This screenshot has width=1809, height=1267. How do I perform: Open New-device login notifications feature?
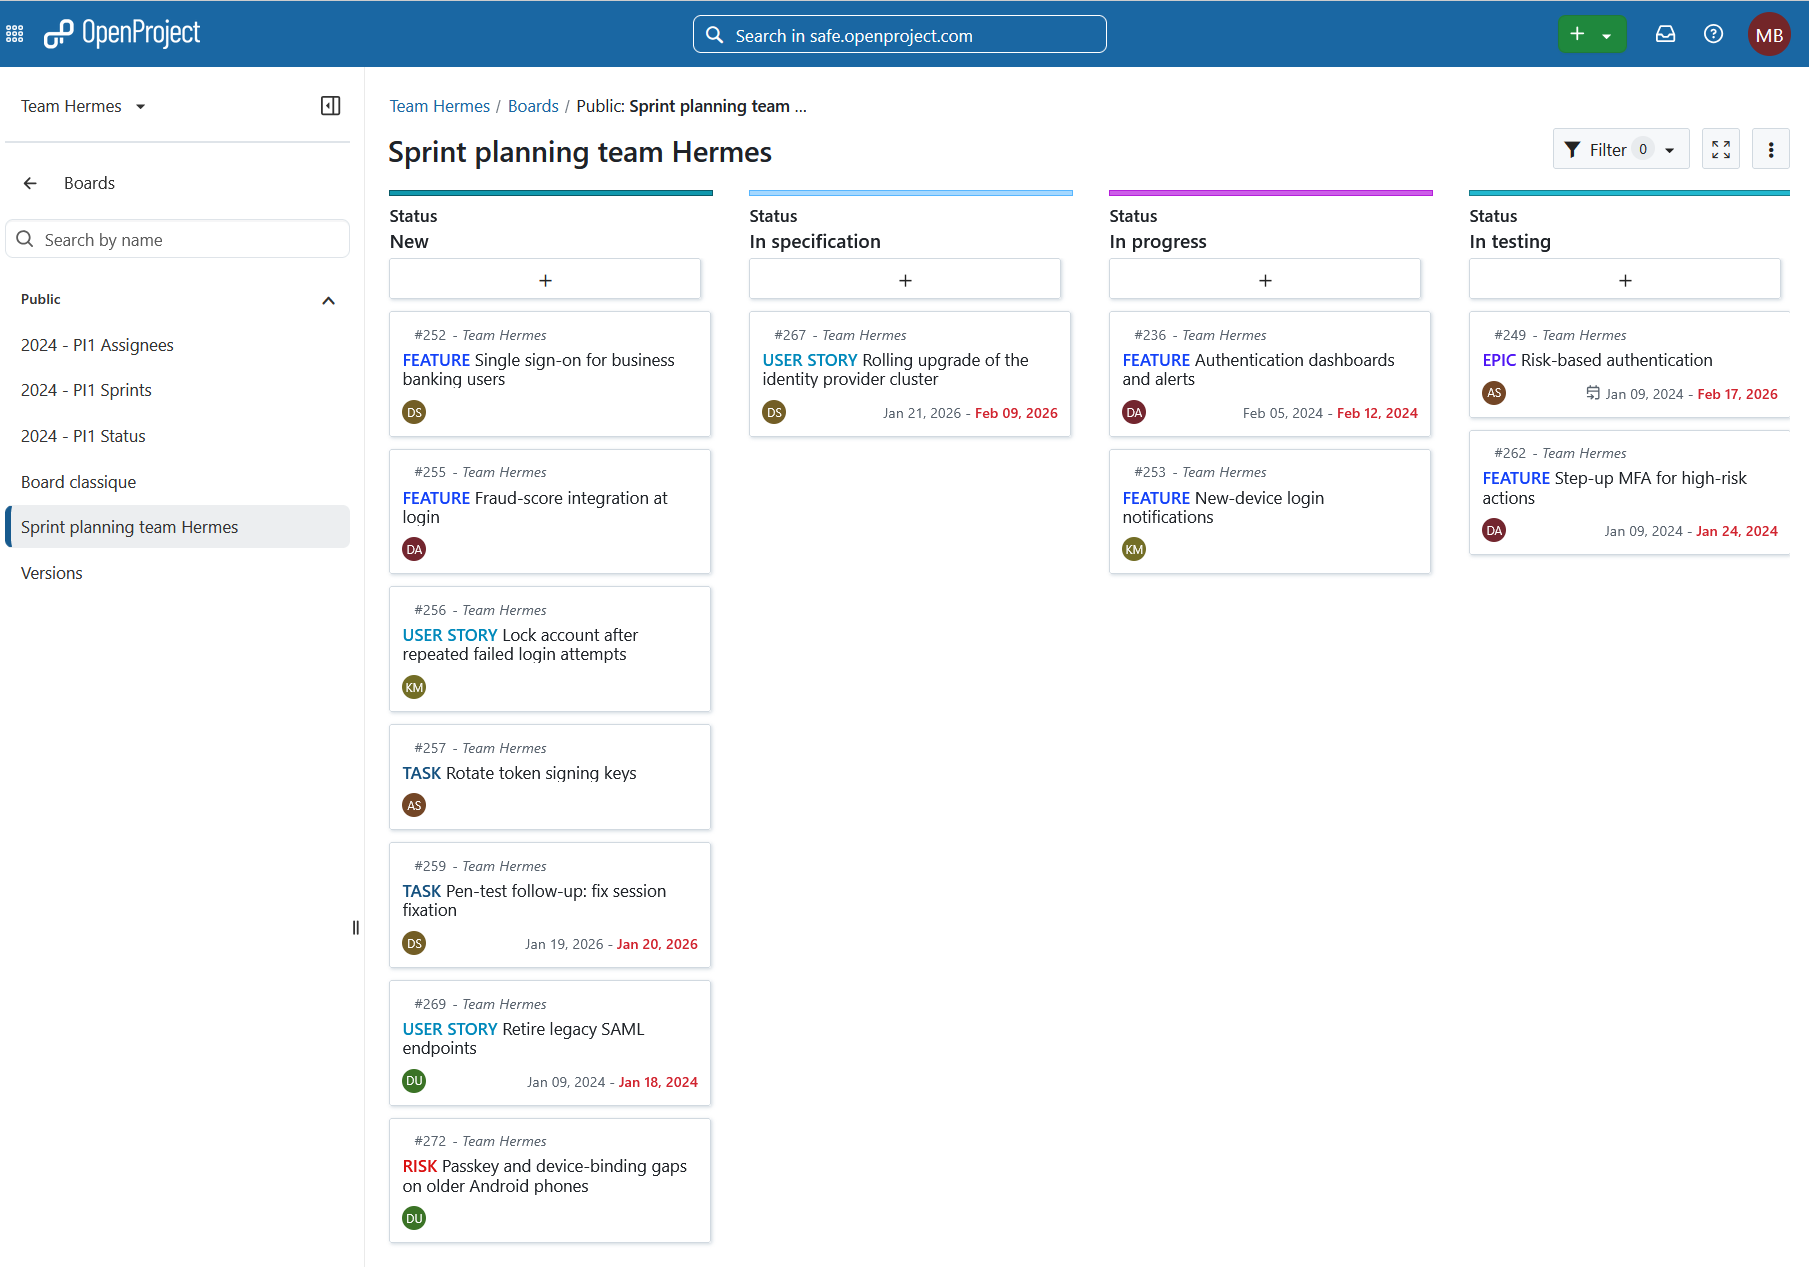tap(1270, 511)
